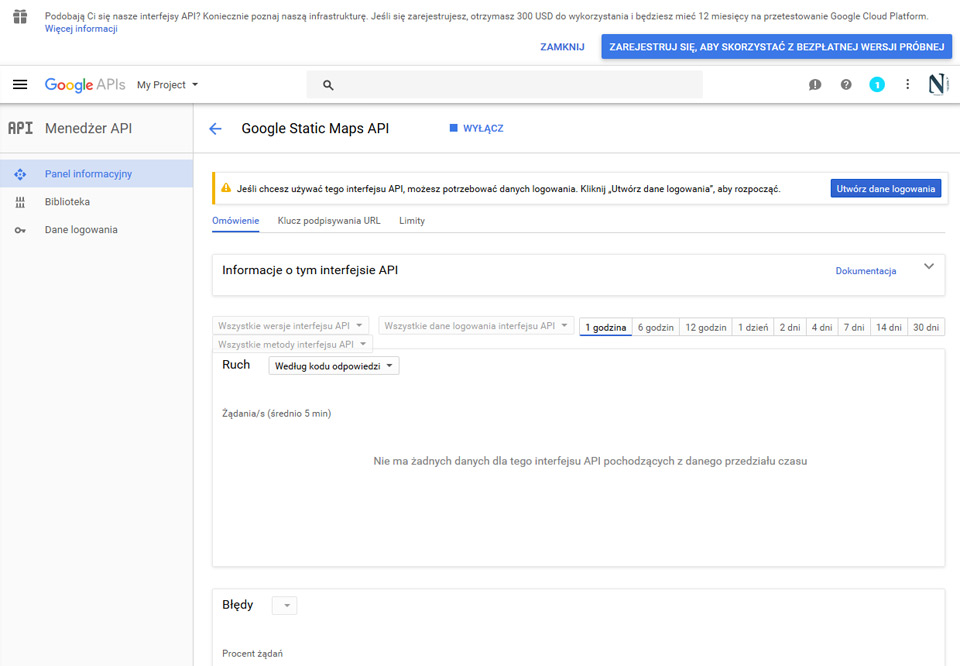Viewport: 960px width, 666px height.
Task: Click Utwórz dane logowania button
Action: click(x=885, y=189)
